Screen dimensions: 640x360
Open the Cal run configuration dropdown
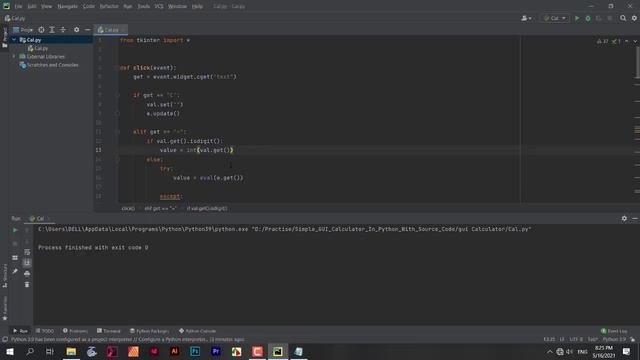tap(554, 18)
